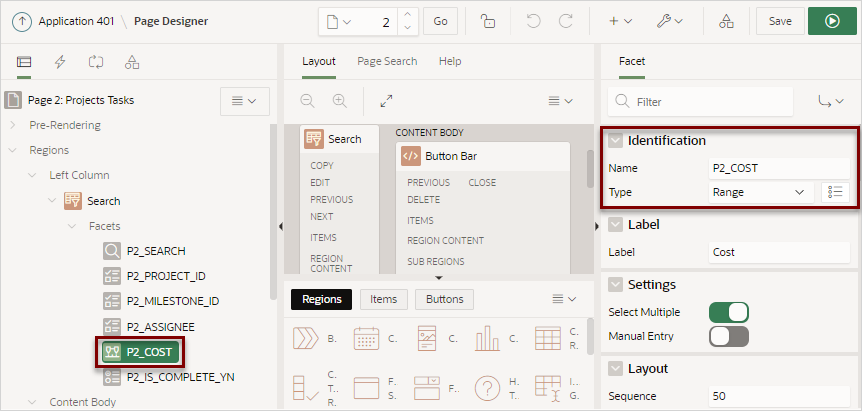Click the collapse right pane arrow

tap(598, 226)
